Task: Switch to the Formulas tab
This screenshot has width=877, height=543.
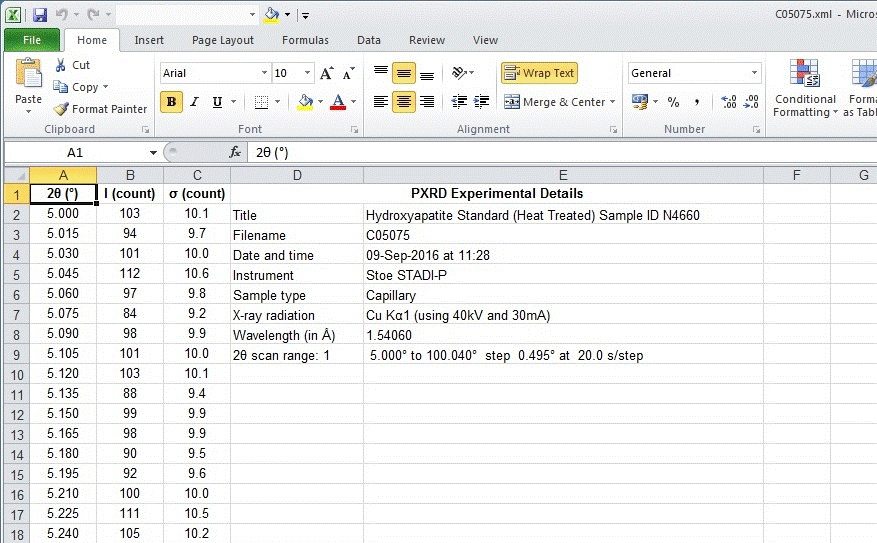Action: [305, 40]
